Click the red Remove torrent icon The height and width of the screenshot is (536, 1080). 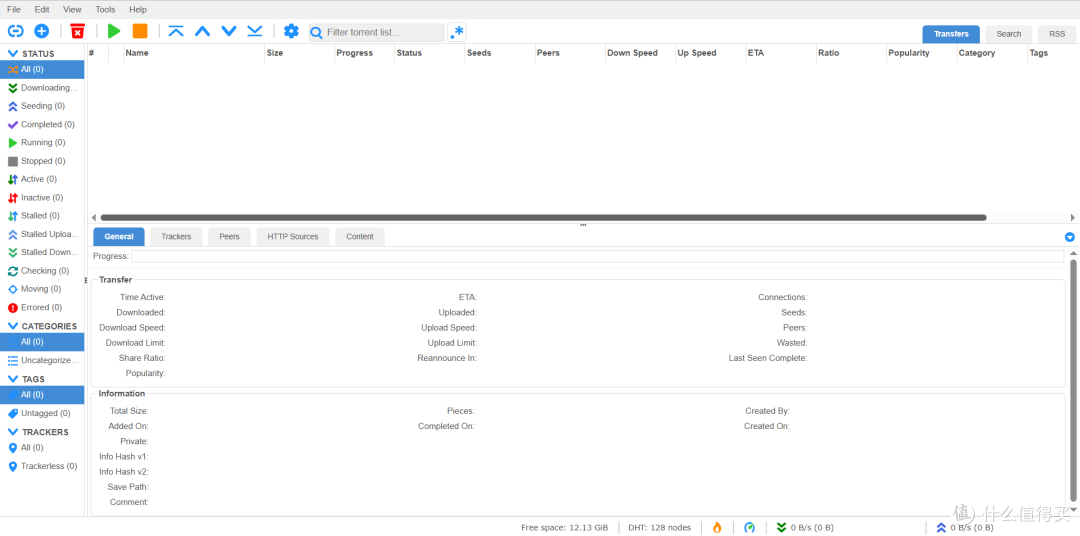click(77, 32)
